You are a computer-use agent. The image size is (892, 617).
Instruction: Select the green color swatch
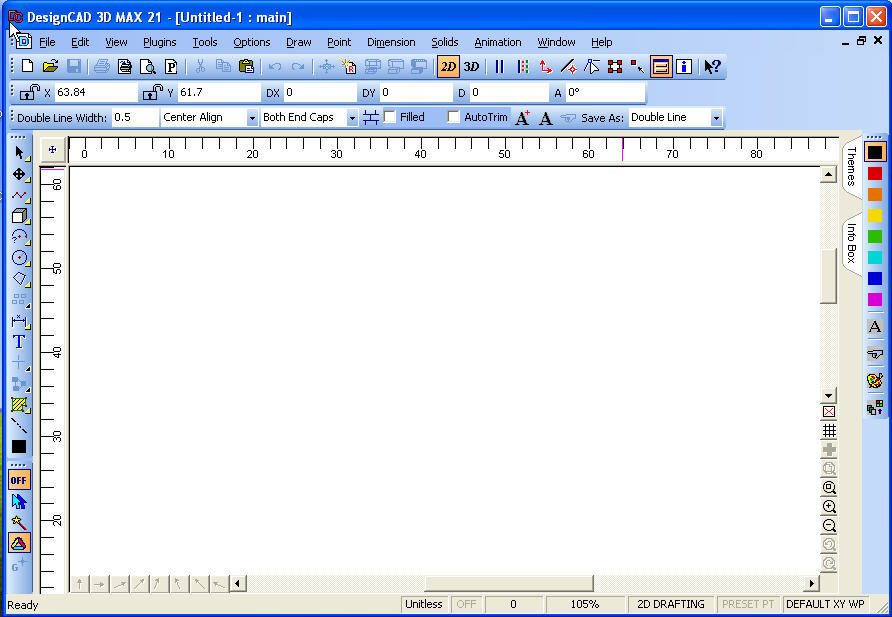875,236
